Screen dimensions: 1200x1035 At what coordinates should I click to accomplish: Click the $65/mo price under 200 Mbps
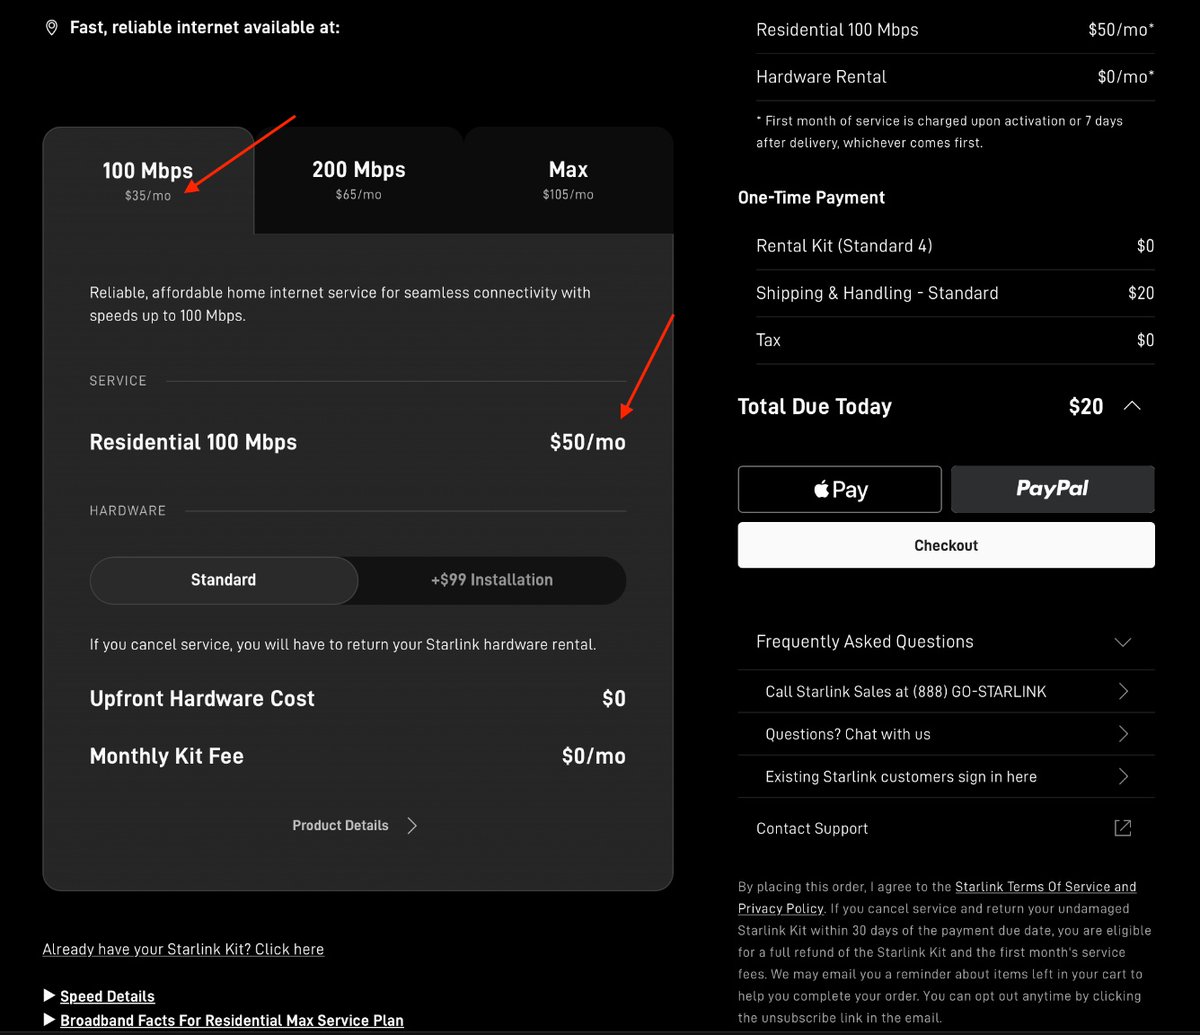[x=359, y=195]
